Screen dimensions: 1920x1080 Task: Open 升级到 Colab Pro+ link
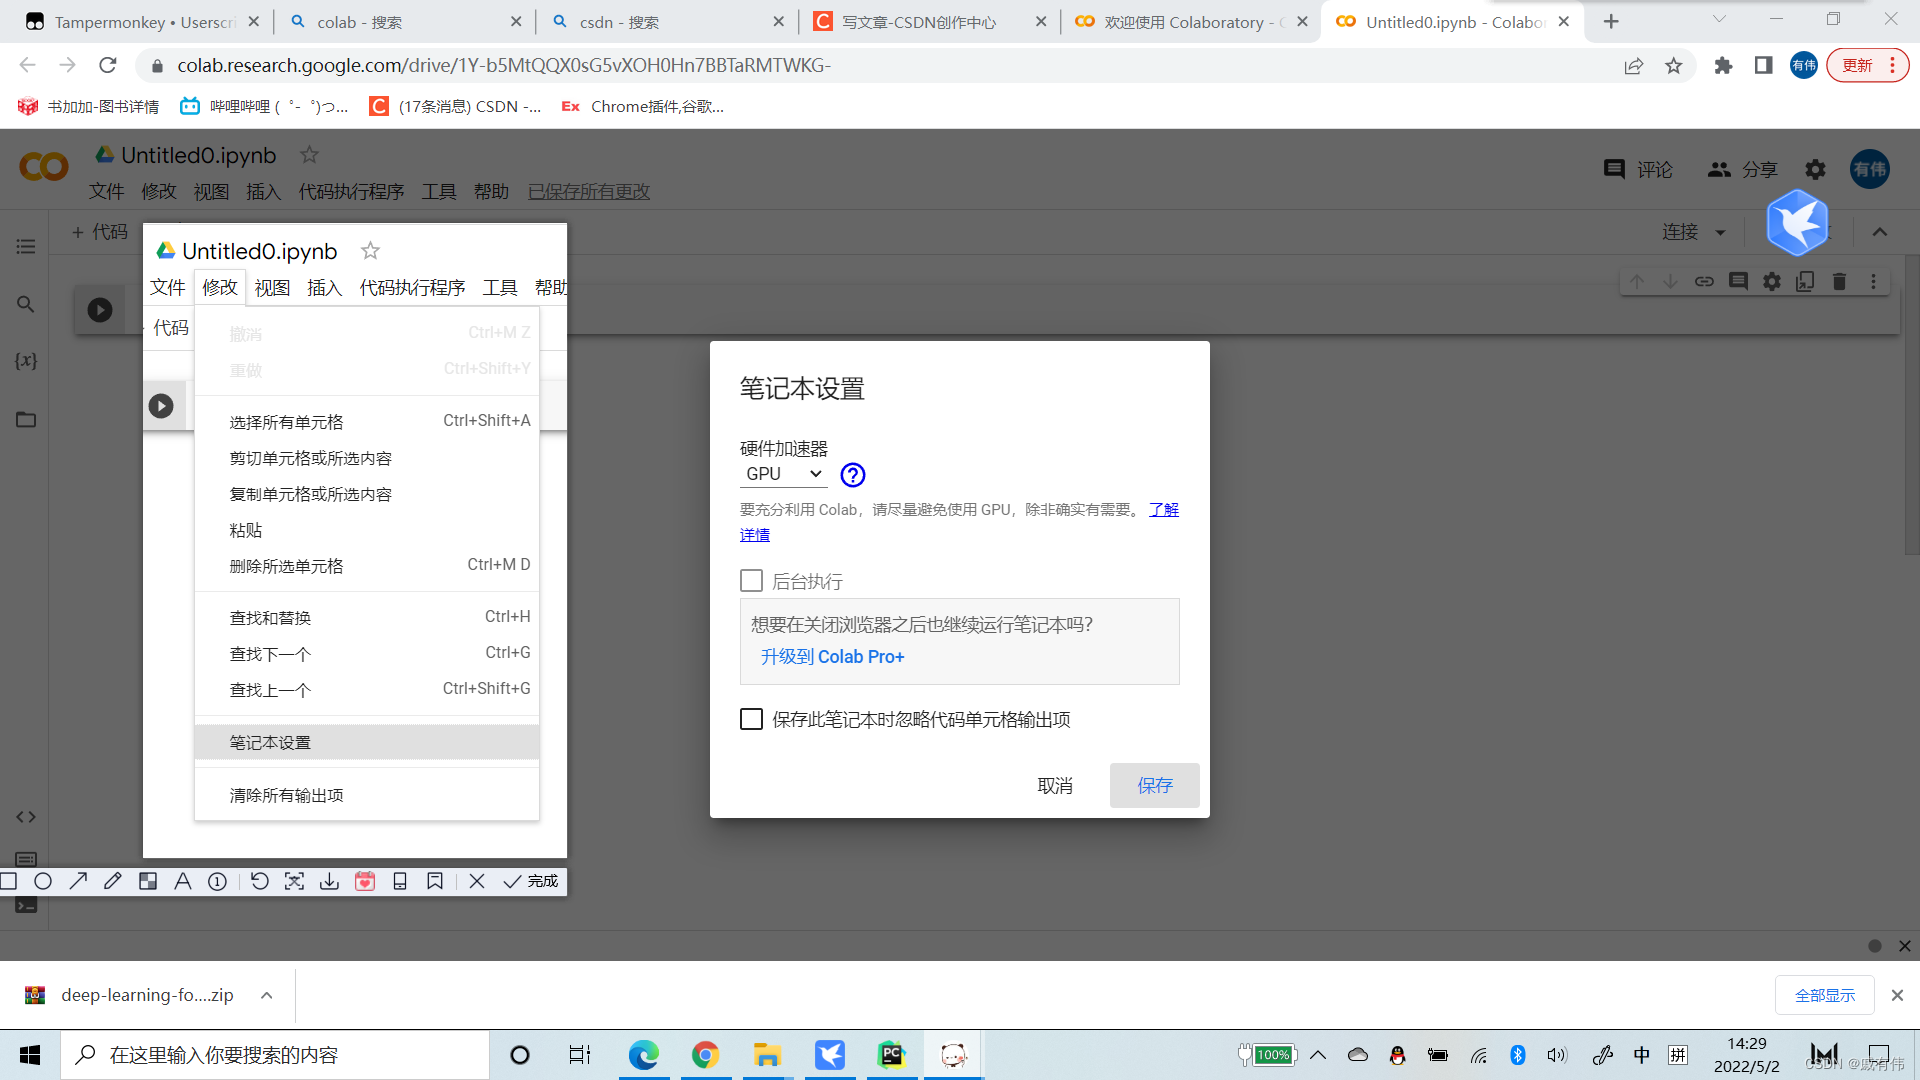click(832, 657)
